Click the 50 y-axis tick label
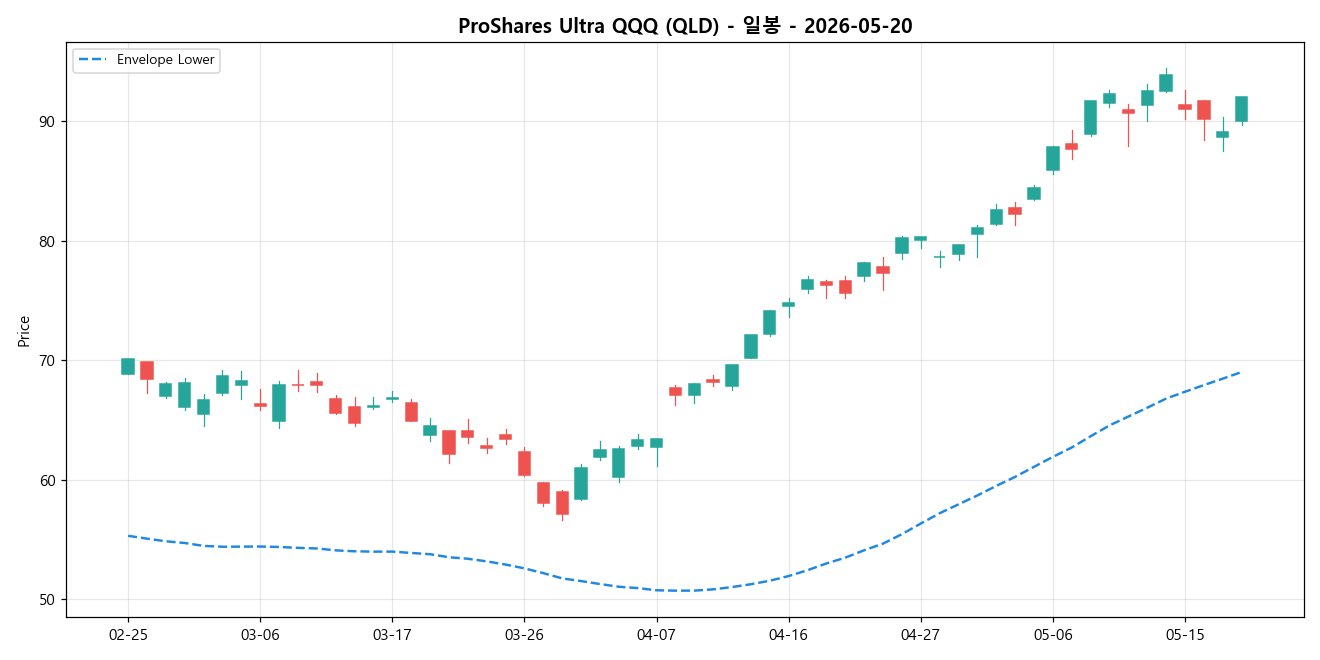The image size is (1320, 660). pyautogui.click(x=49, y=600)
